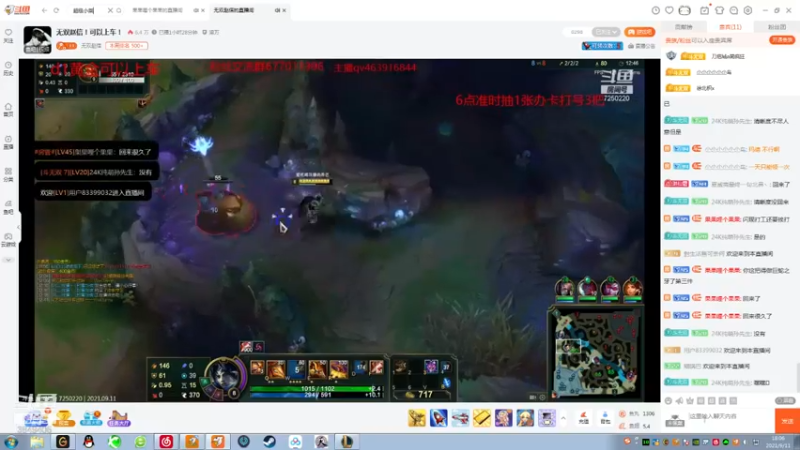This screenshot has height=450, width=800.
Task: Open Steam icon in the taskbar
Action: click(x=269, y=442)
